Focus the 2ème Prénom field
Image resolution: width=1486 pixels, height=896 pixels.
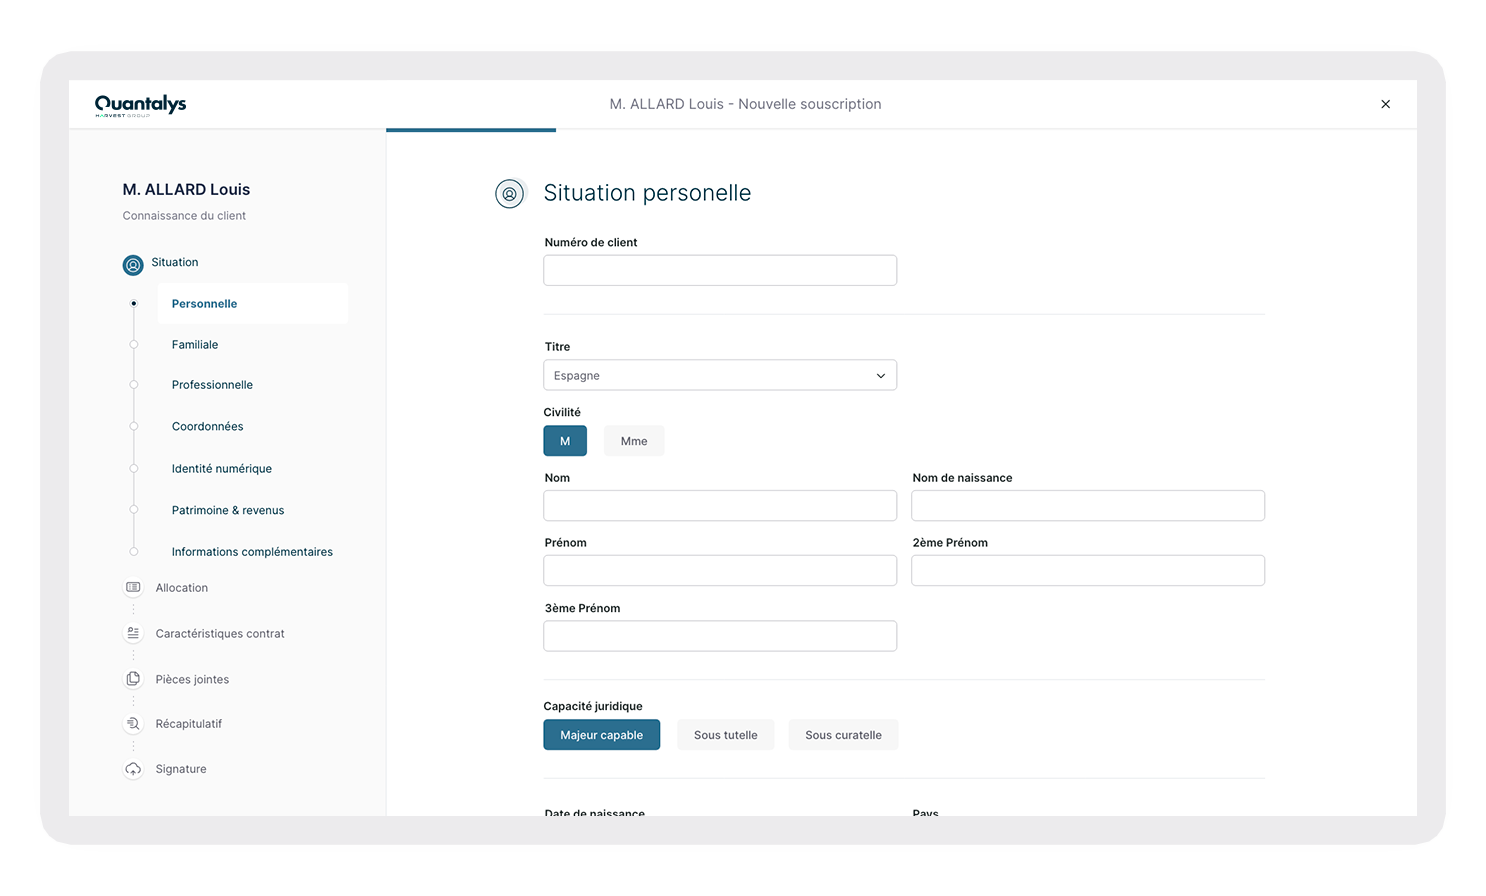pyautogui.click(x=1088, y=570)
